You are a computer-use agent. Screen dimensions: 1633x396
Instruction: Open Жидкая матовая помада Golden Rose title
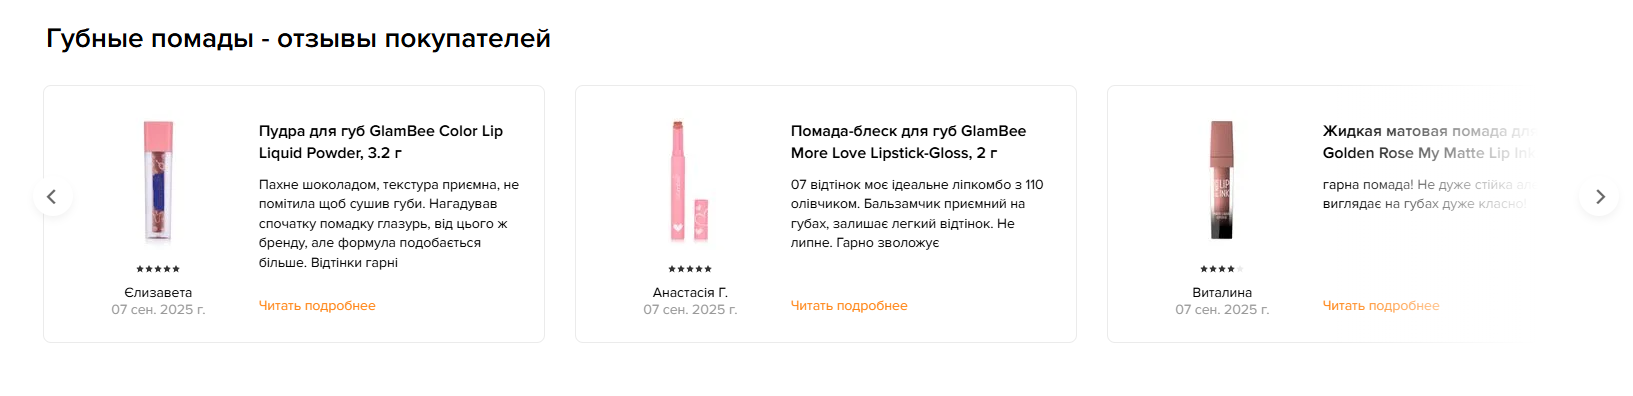click(x=1428, y=142)
